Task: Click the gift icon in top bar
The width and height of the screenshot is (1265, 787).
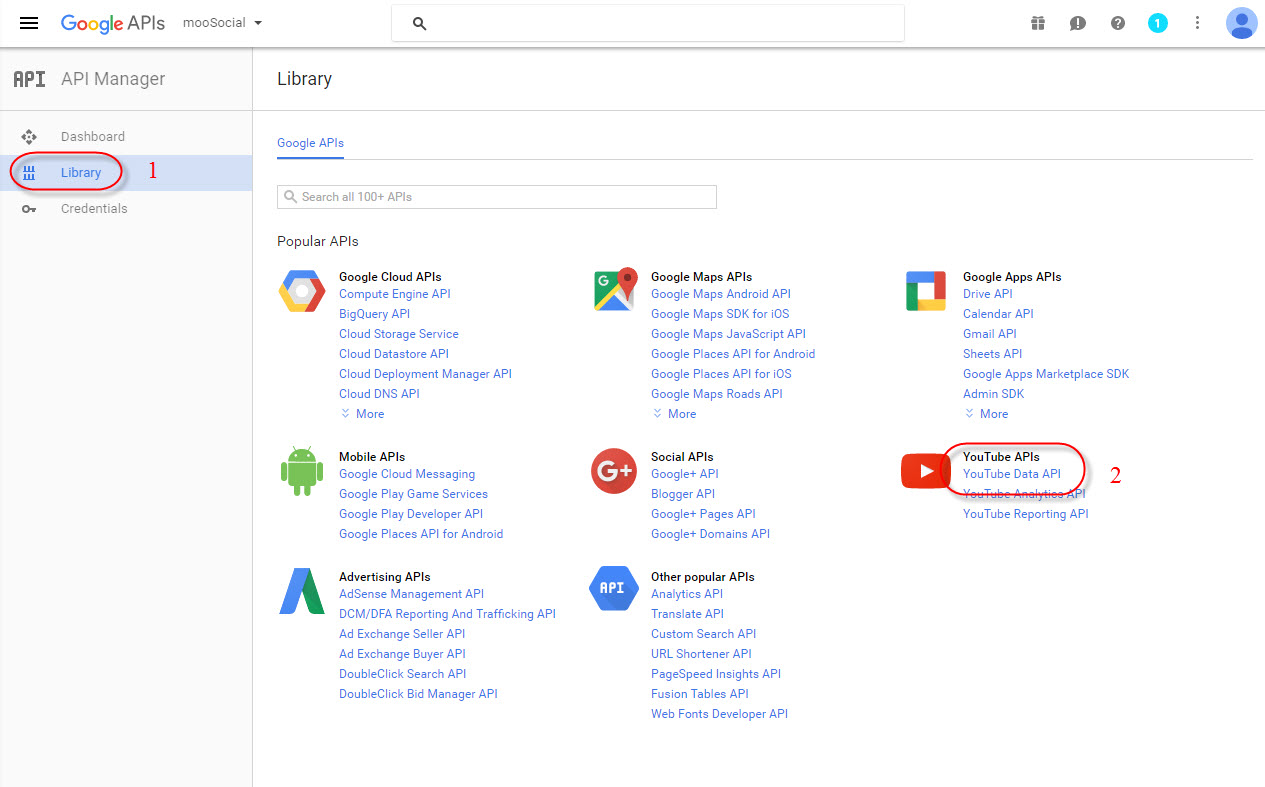Action: coord(1038,23)
